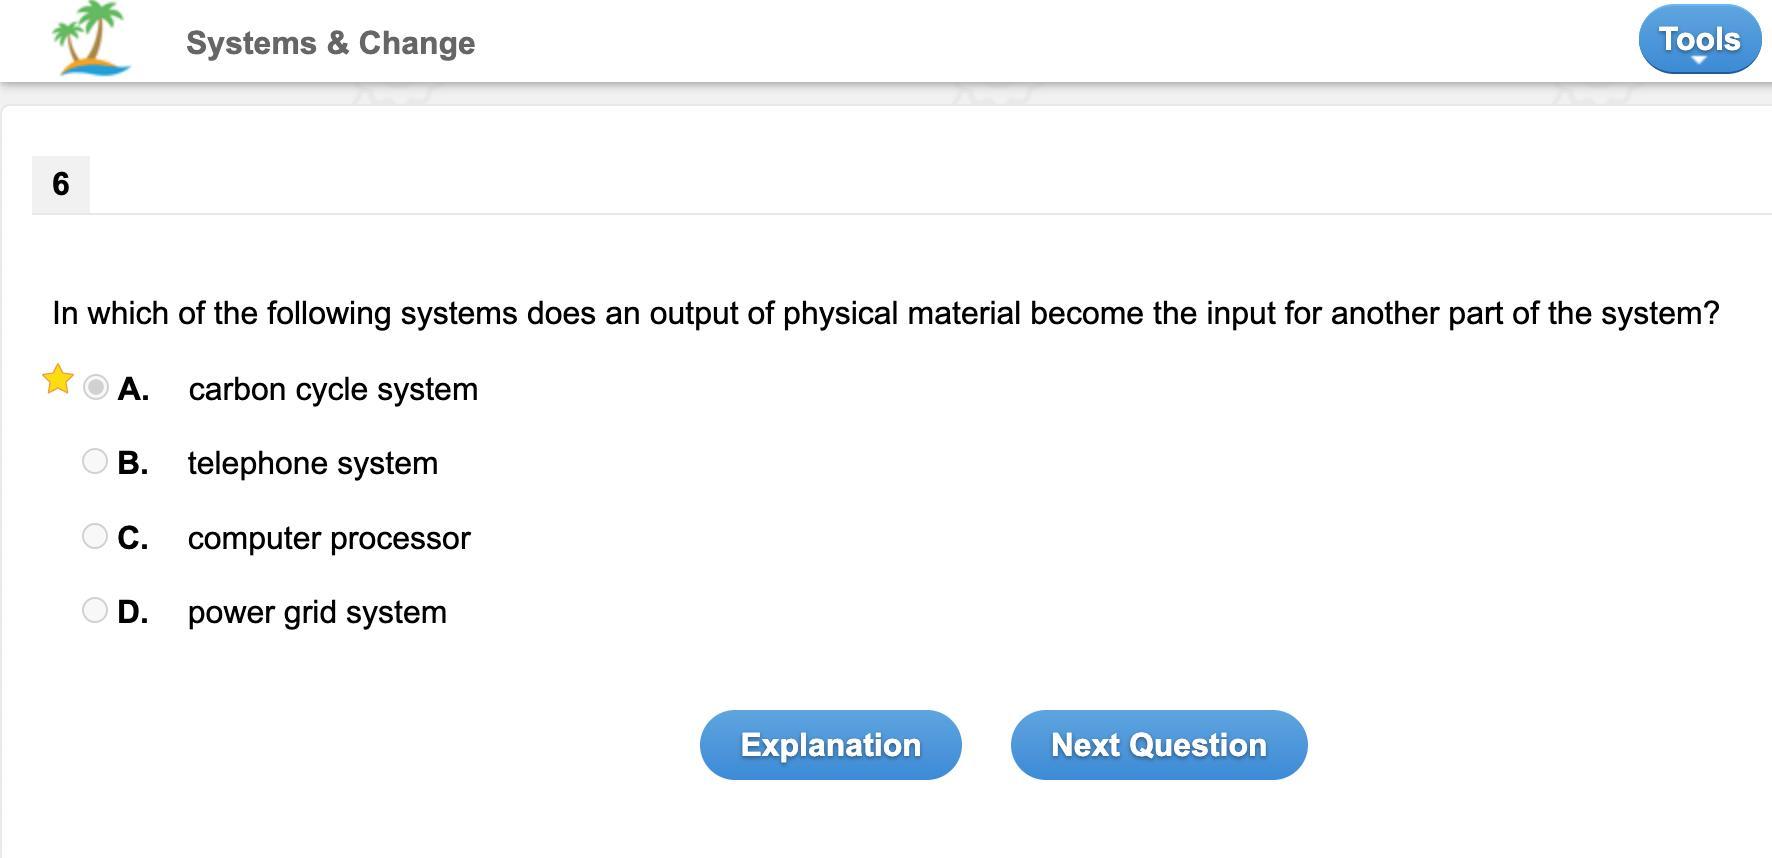Choose the "carbon cycle system" answer text
This screenshot has width=1772, height=858.
click(x=333, y=389)
